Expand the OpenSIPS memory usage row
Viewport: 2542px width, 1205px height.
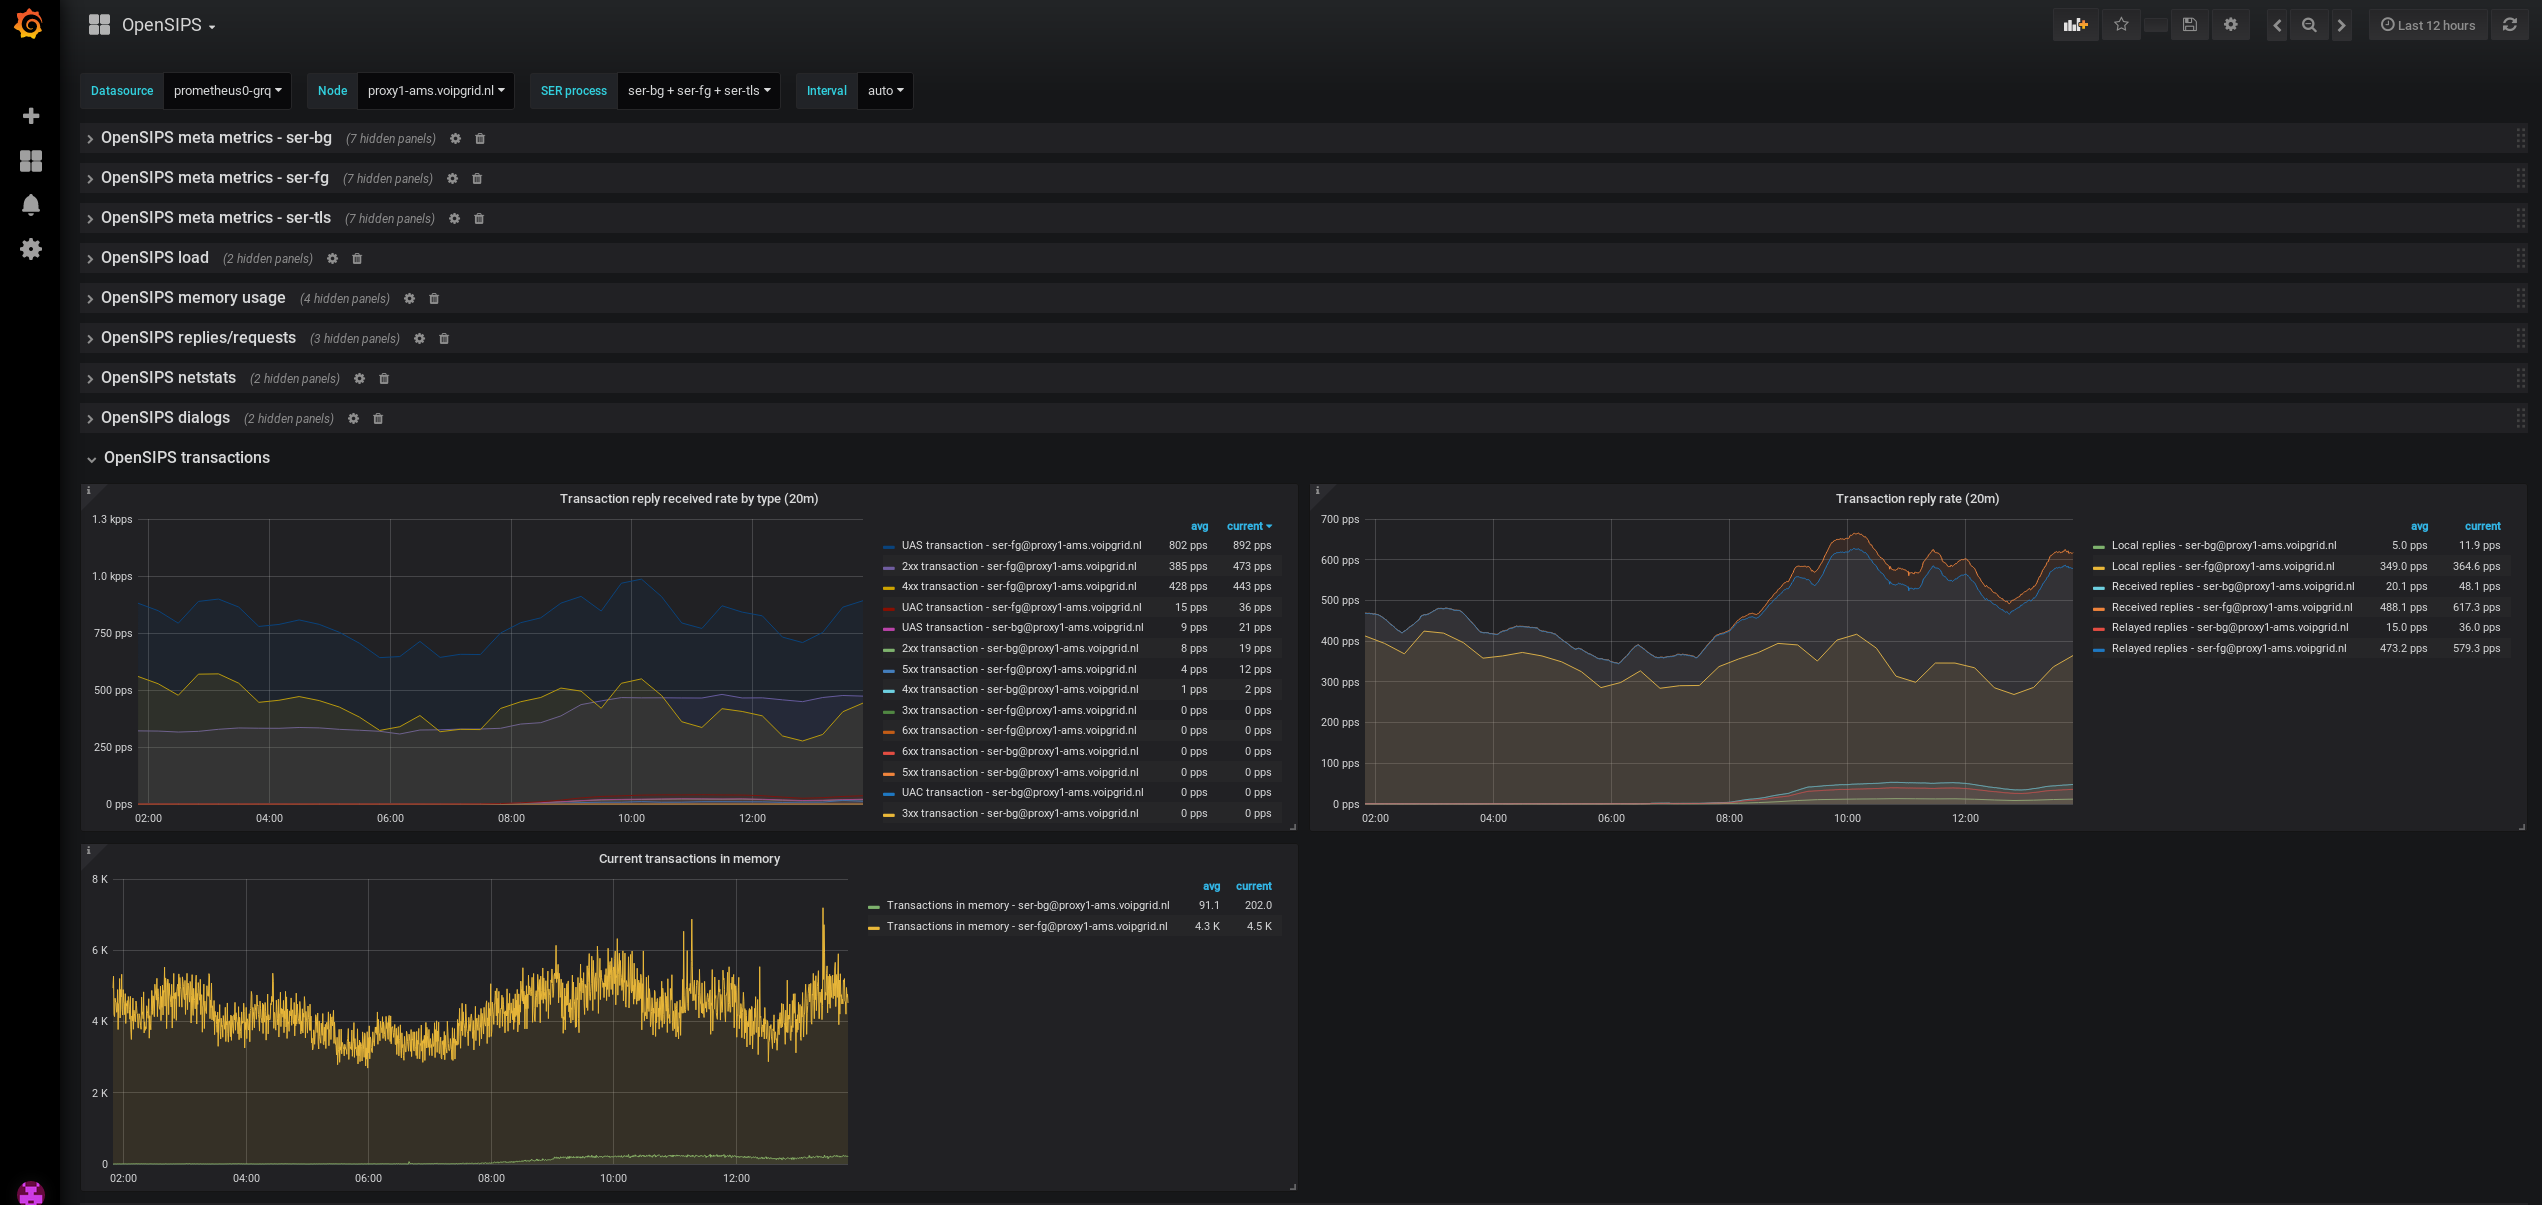click(193, 298)
